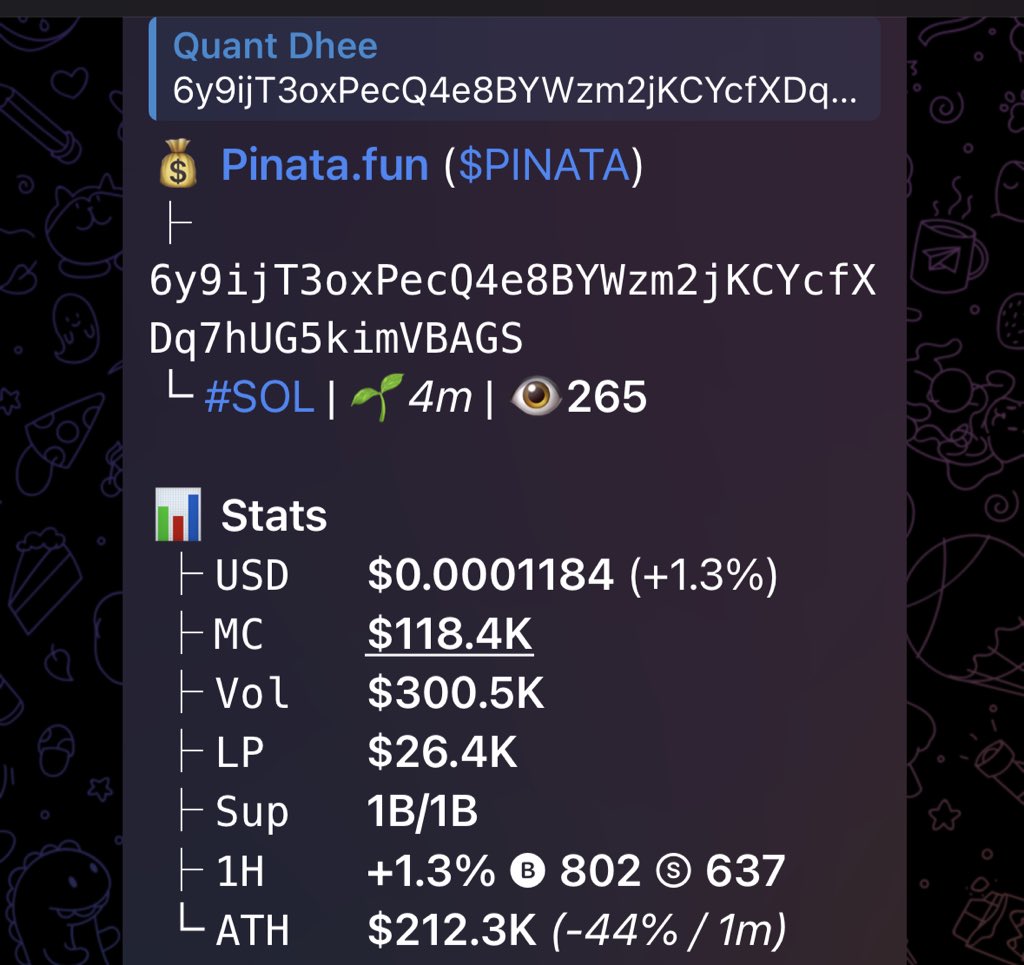Click the Sup 1B/1B value
This screenshot has height=965, width=1024.
[x=423, y=811]
